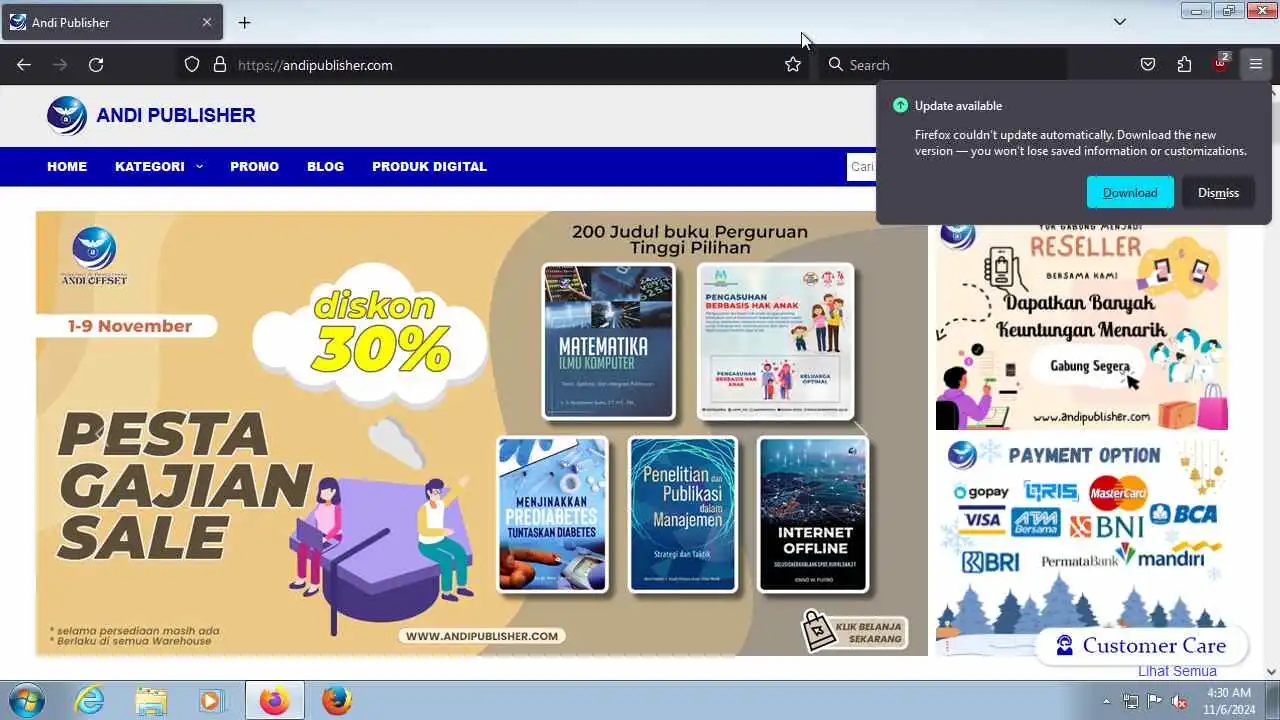
Task: Click the www.andipublisher.com text on banner
Action: (x=482, y=635)
